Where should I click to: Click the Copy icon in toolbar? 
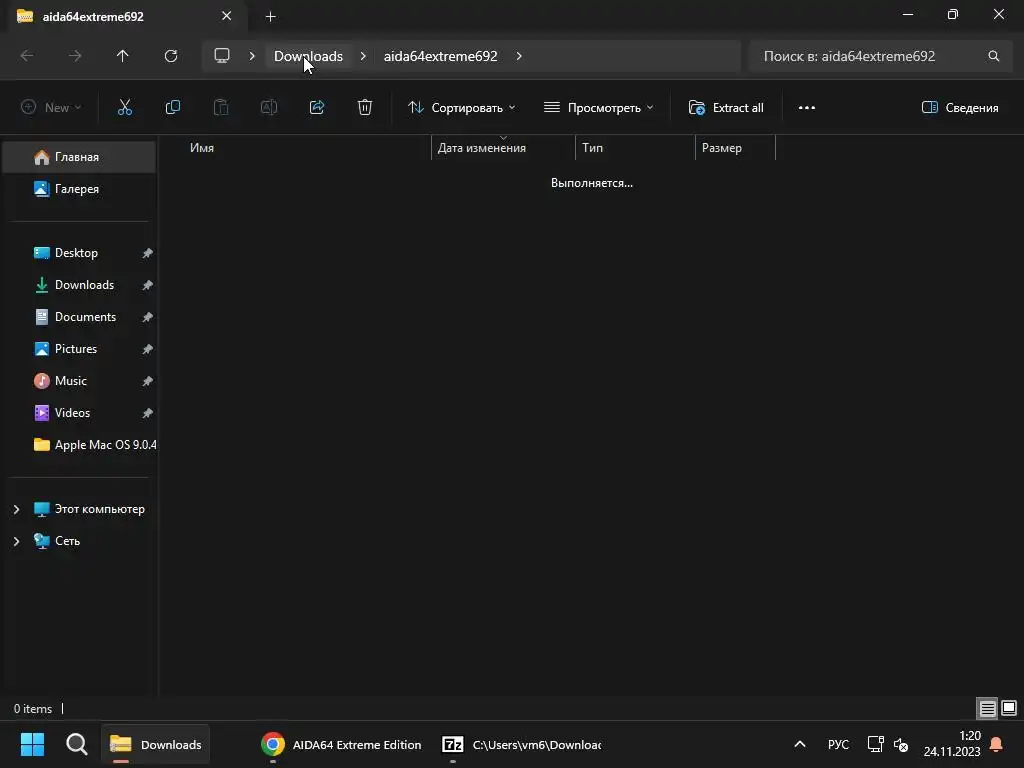172,107
